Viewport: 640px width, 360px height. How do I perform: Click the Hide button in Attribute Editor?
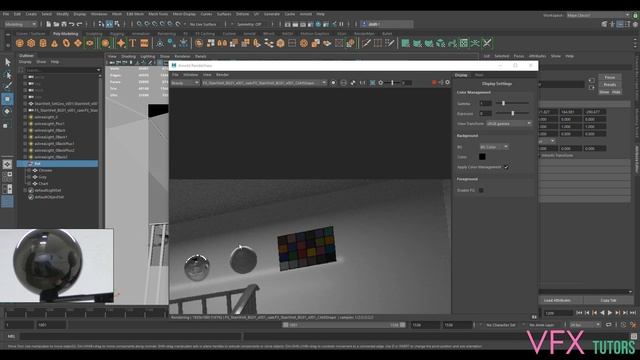pos(616,92)
